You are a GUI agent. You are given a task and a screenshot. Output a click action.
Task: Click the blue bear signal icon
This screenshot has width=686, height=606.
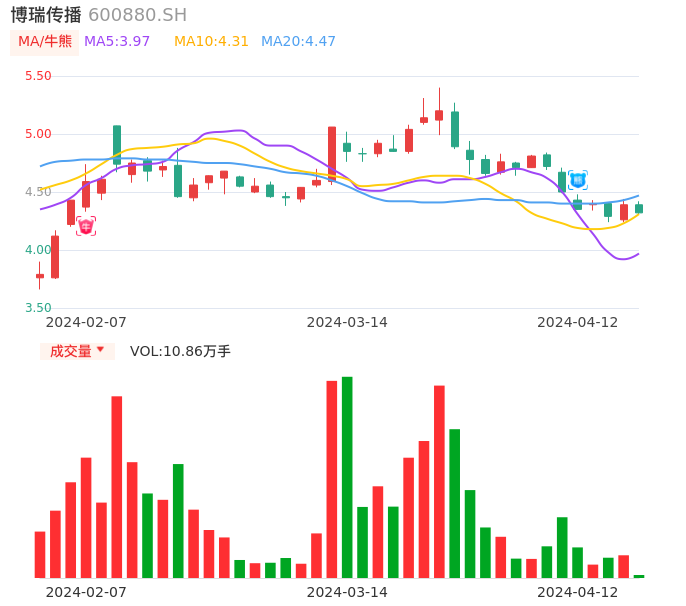coord(577,180)
